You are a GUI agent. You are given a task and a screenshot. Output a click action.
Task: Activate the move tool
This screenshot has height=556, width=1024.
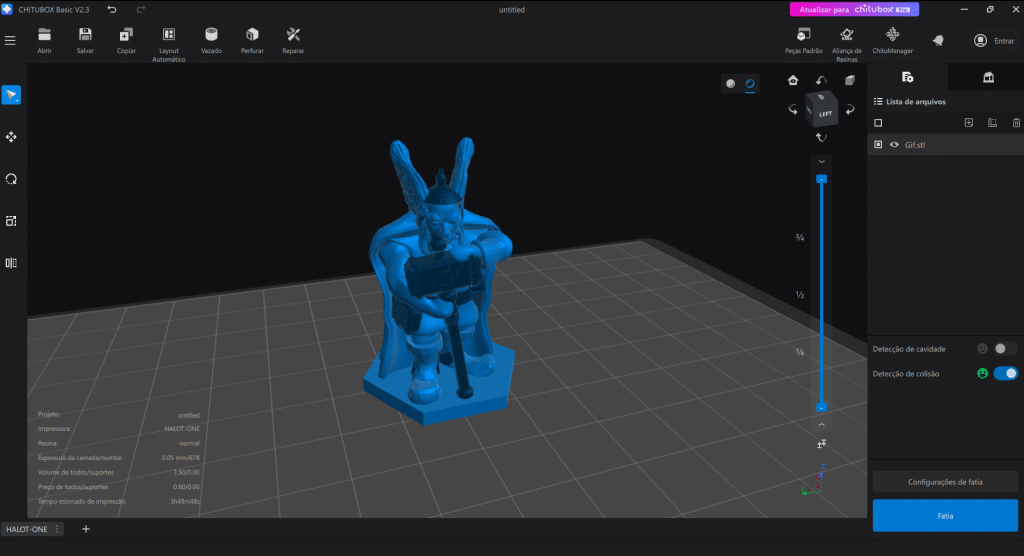tap(11, 137)
